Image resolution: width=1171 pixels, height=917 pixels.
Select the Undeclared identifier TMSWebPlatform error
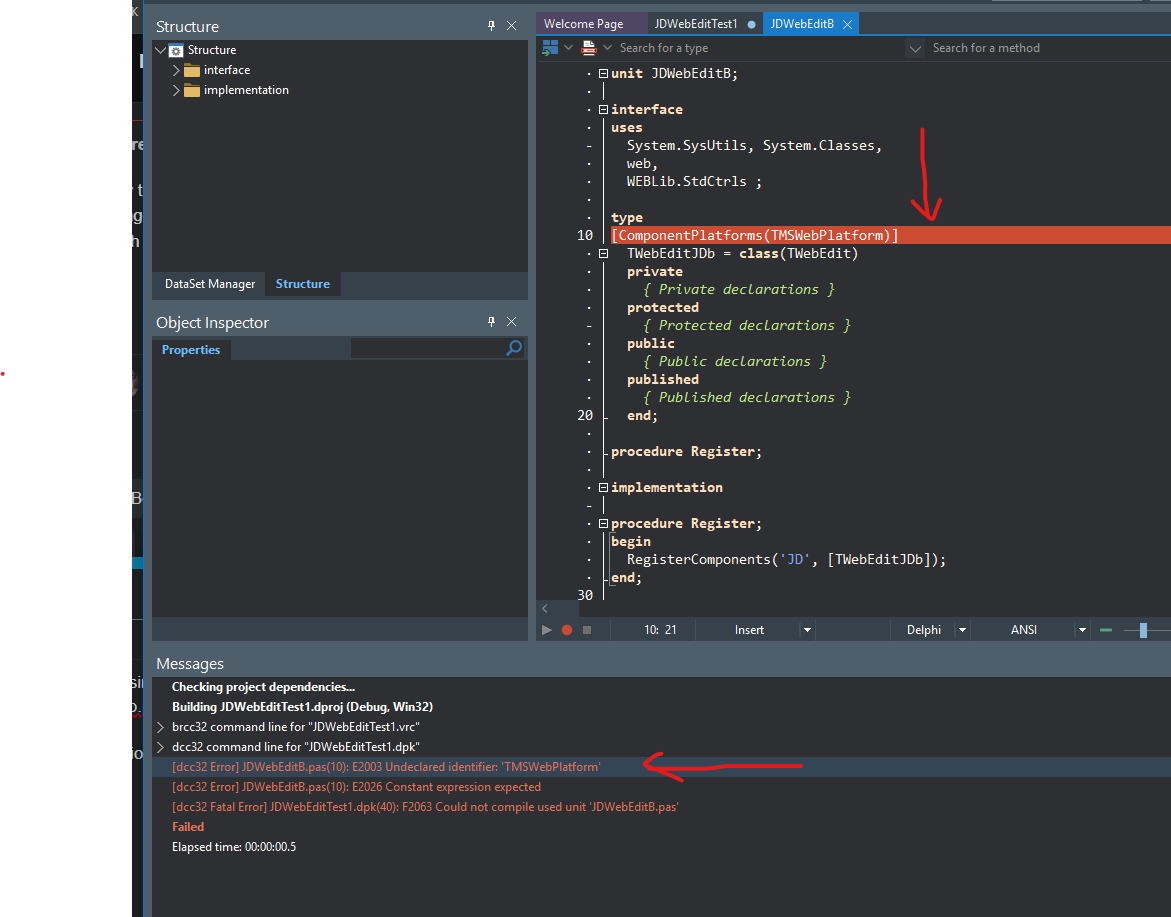(386, 767)
